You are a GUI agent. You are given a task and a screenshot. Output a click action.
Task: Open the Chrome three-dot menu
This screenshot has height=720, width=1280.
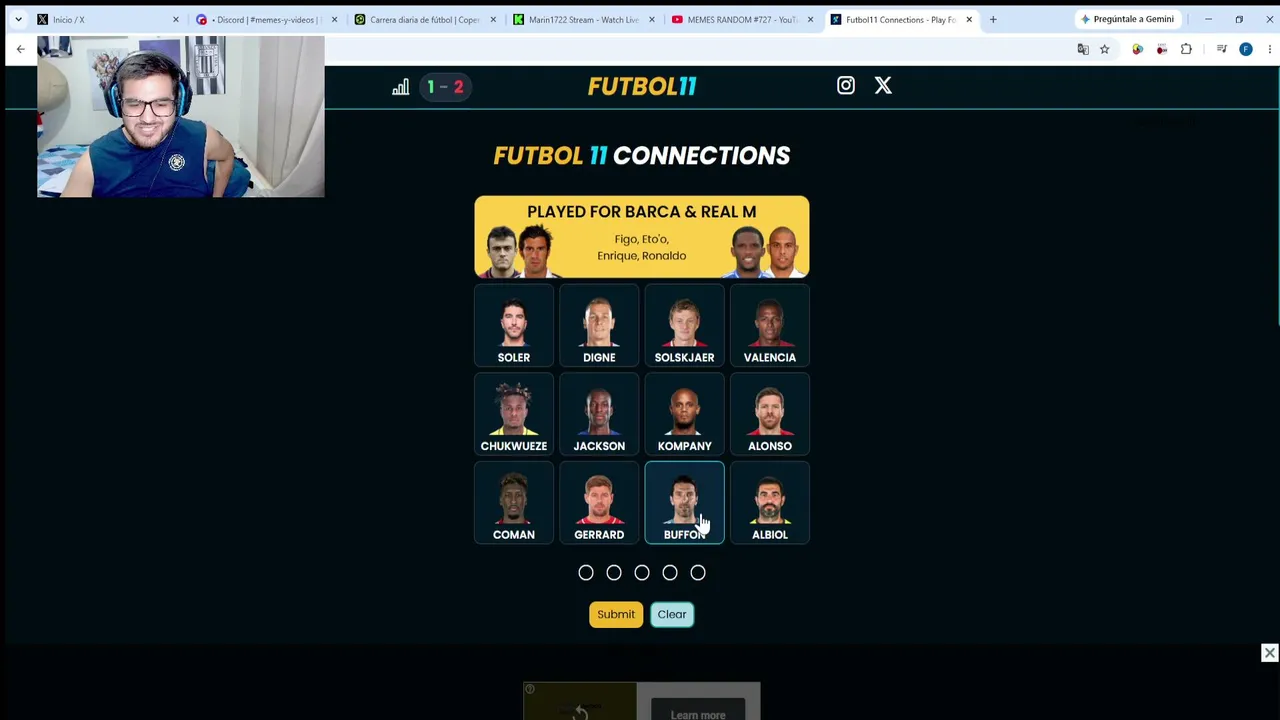tap(1270, 49)
